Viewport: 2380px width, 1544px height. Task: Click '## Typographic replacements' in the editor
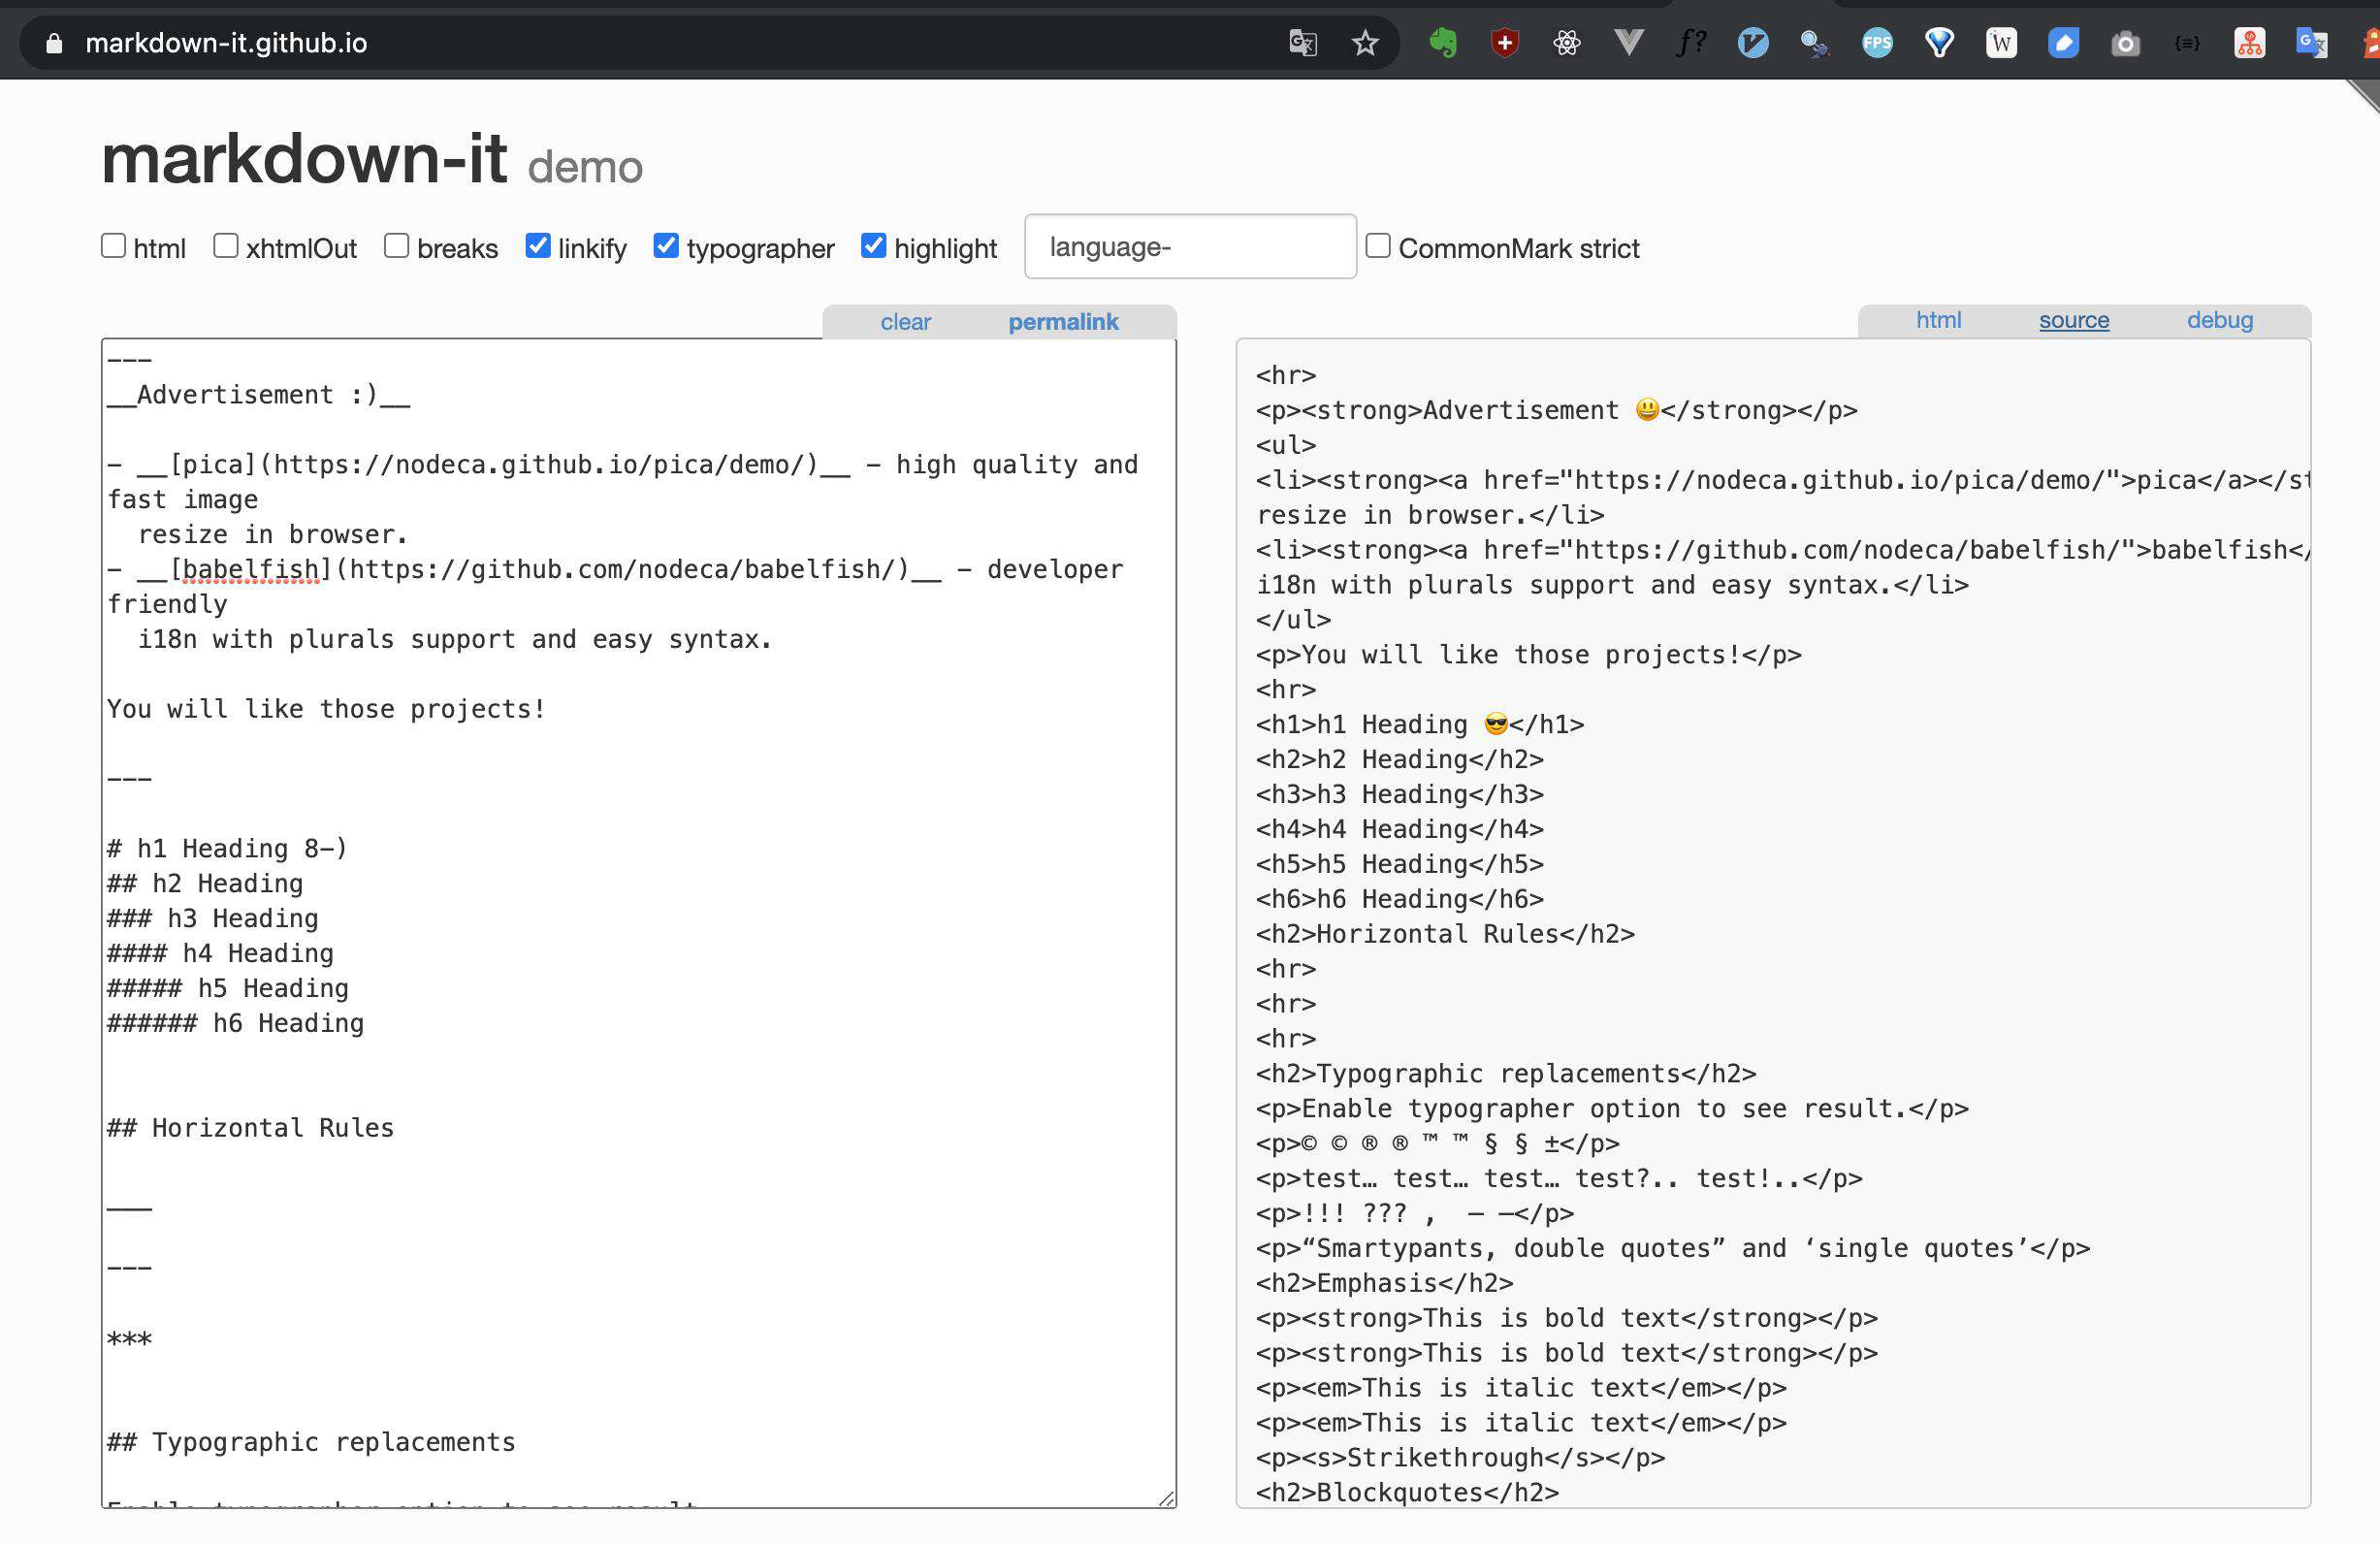click(311, 1442)
